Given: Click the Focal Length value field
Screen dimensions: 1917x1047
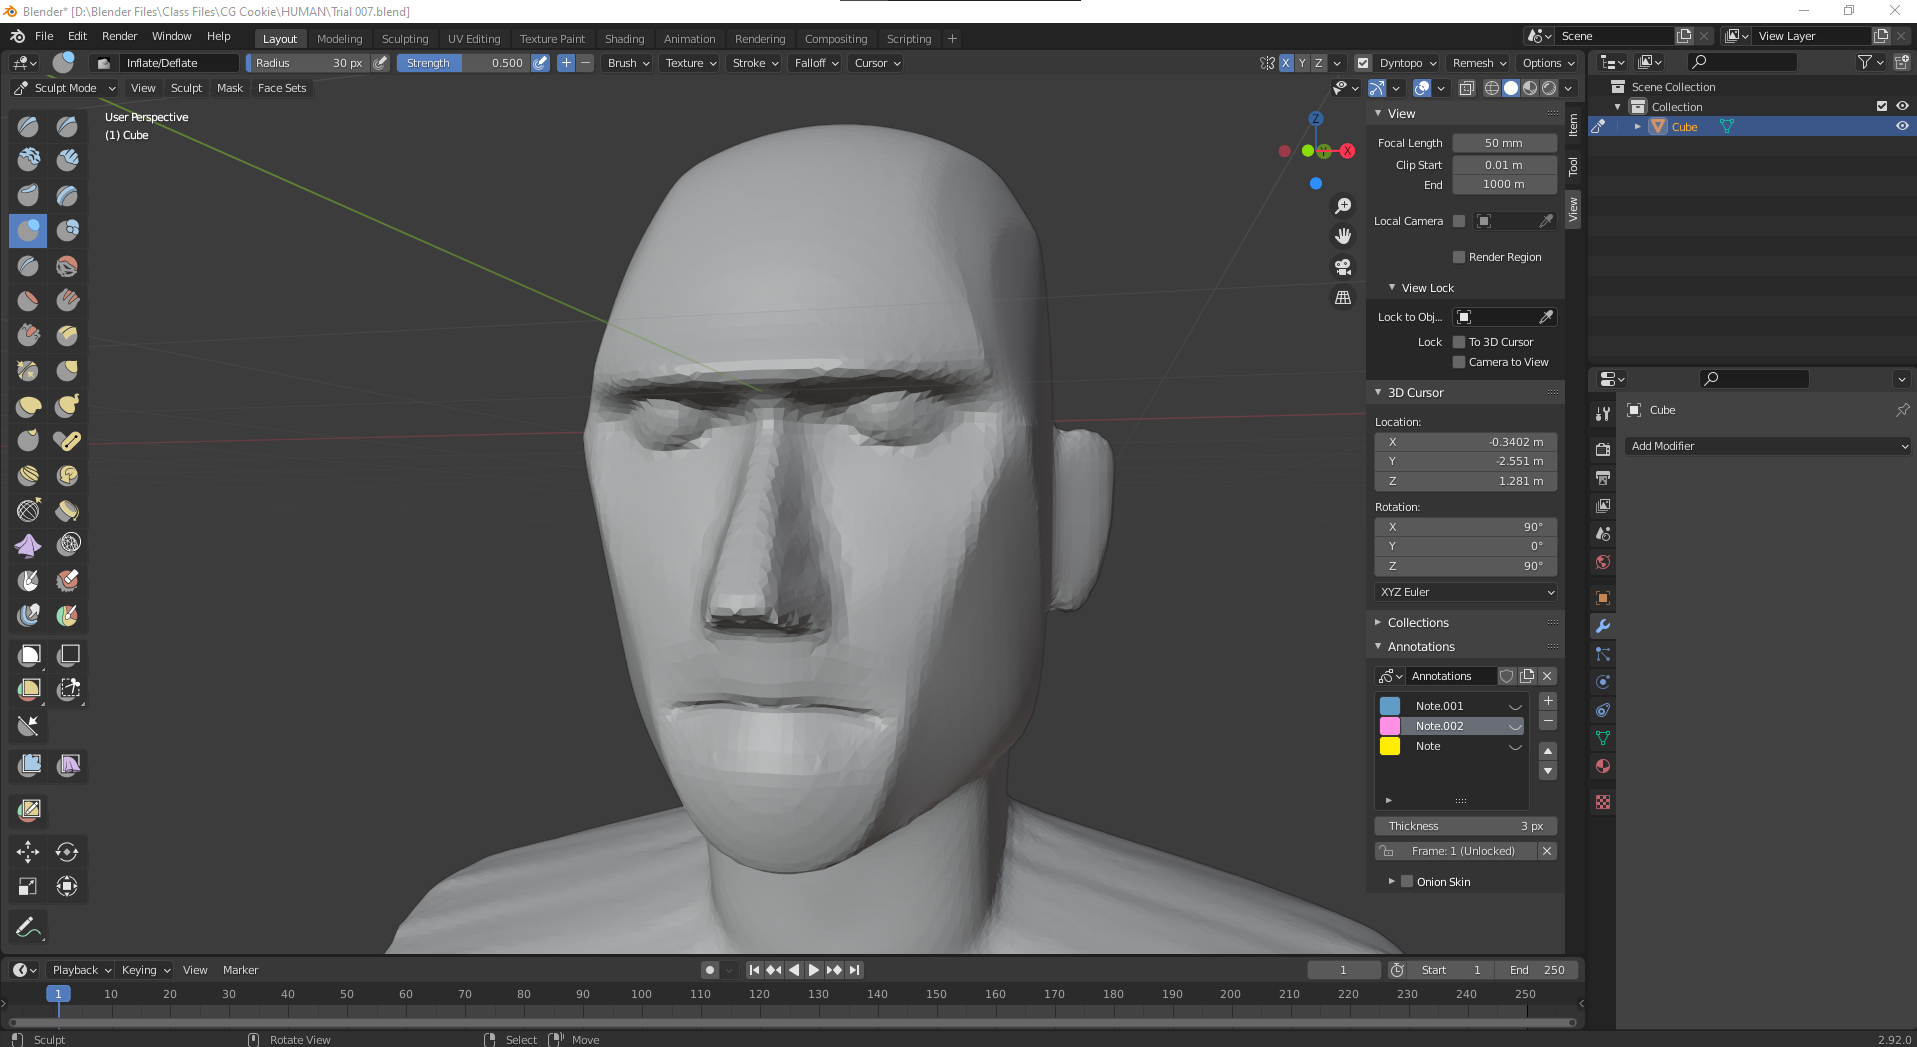Looking at the screenshot, I should pyautogui.click(x=1504, y=143).
